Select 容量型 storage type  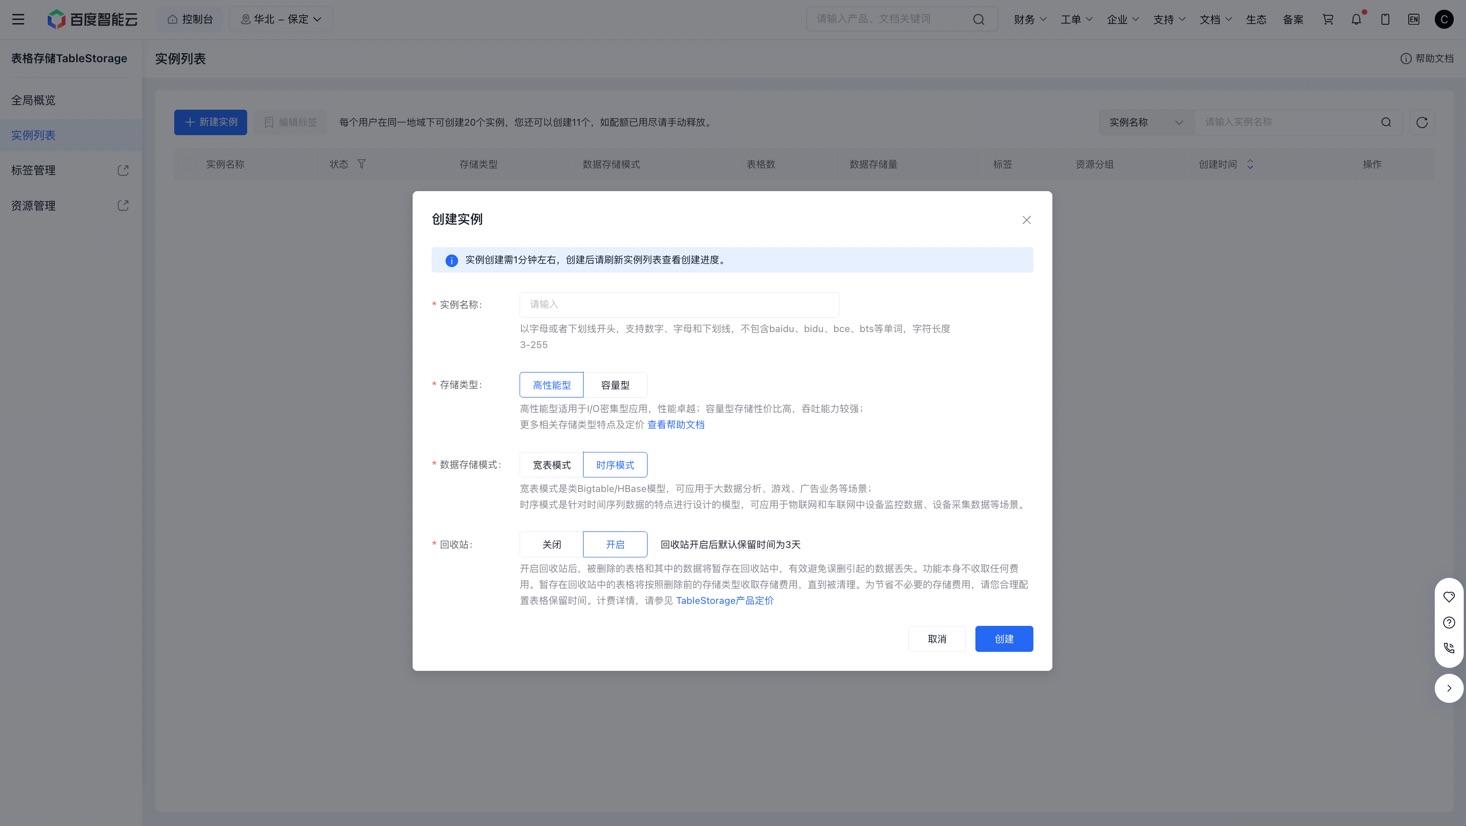(x=615, y=385)
